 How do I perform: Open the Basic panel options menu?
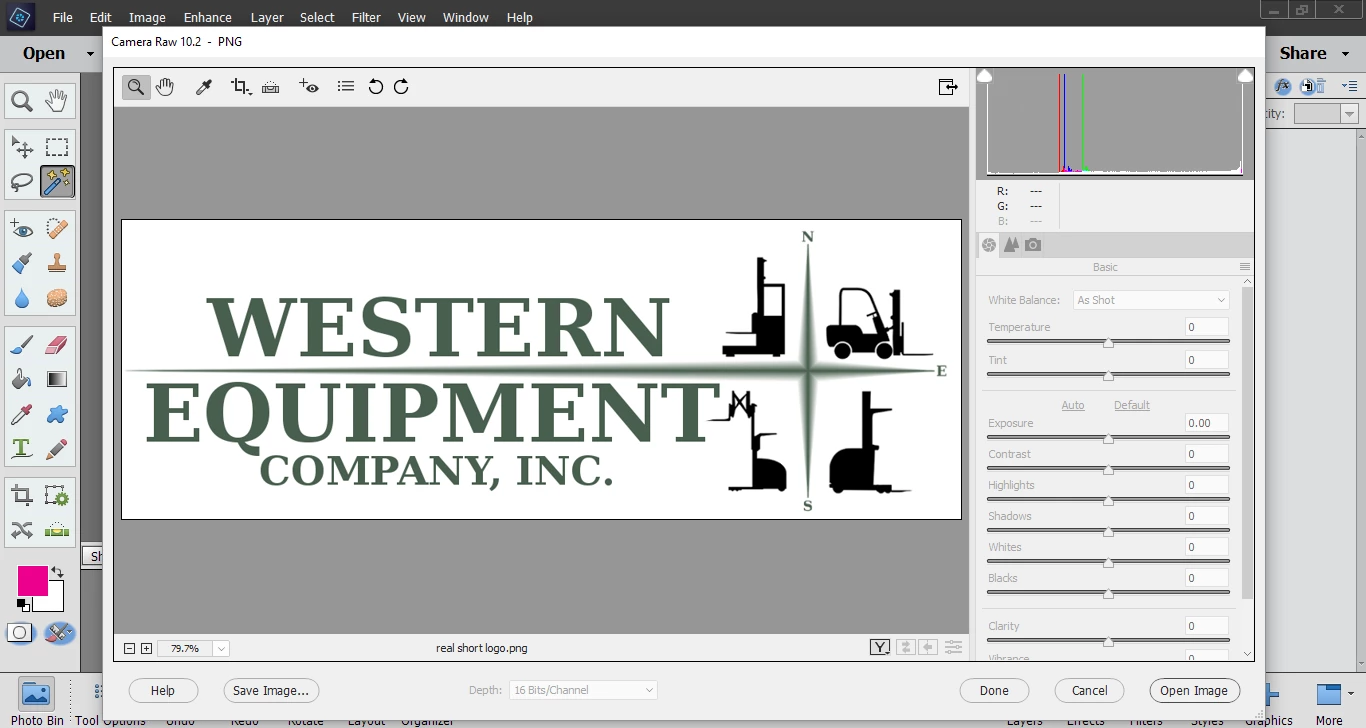tap(1245, 267)
